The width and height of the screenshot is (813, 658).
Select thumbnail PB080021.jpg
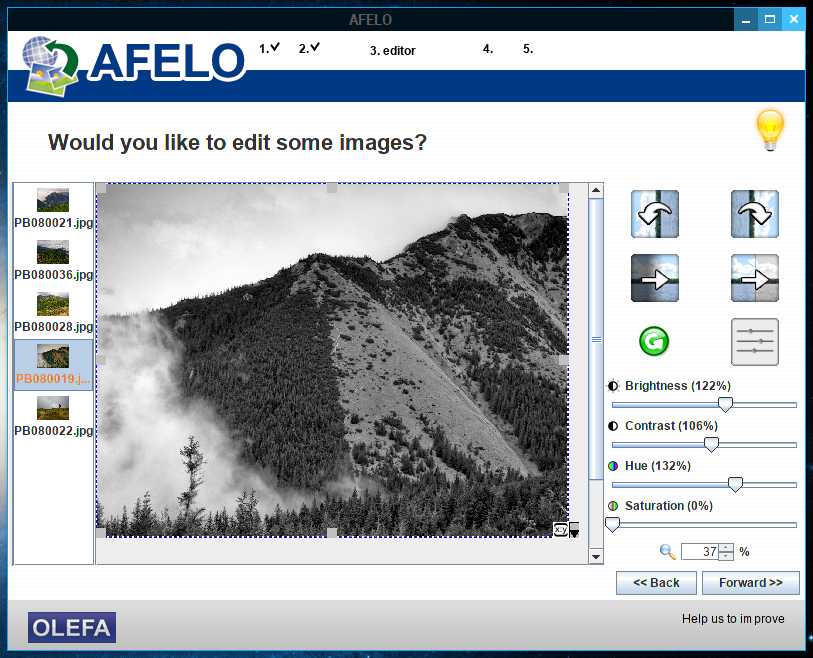[53, 209]
